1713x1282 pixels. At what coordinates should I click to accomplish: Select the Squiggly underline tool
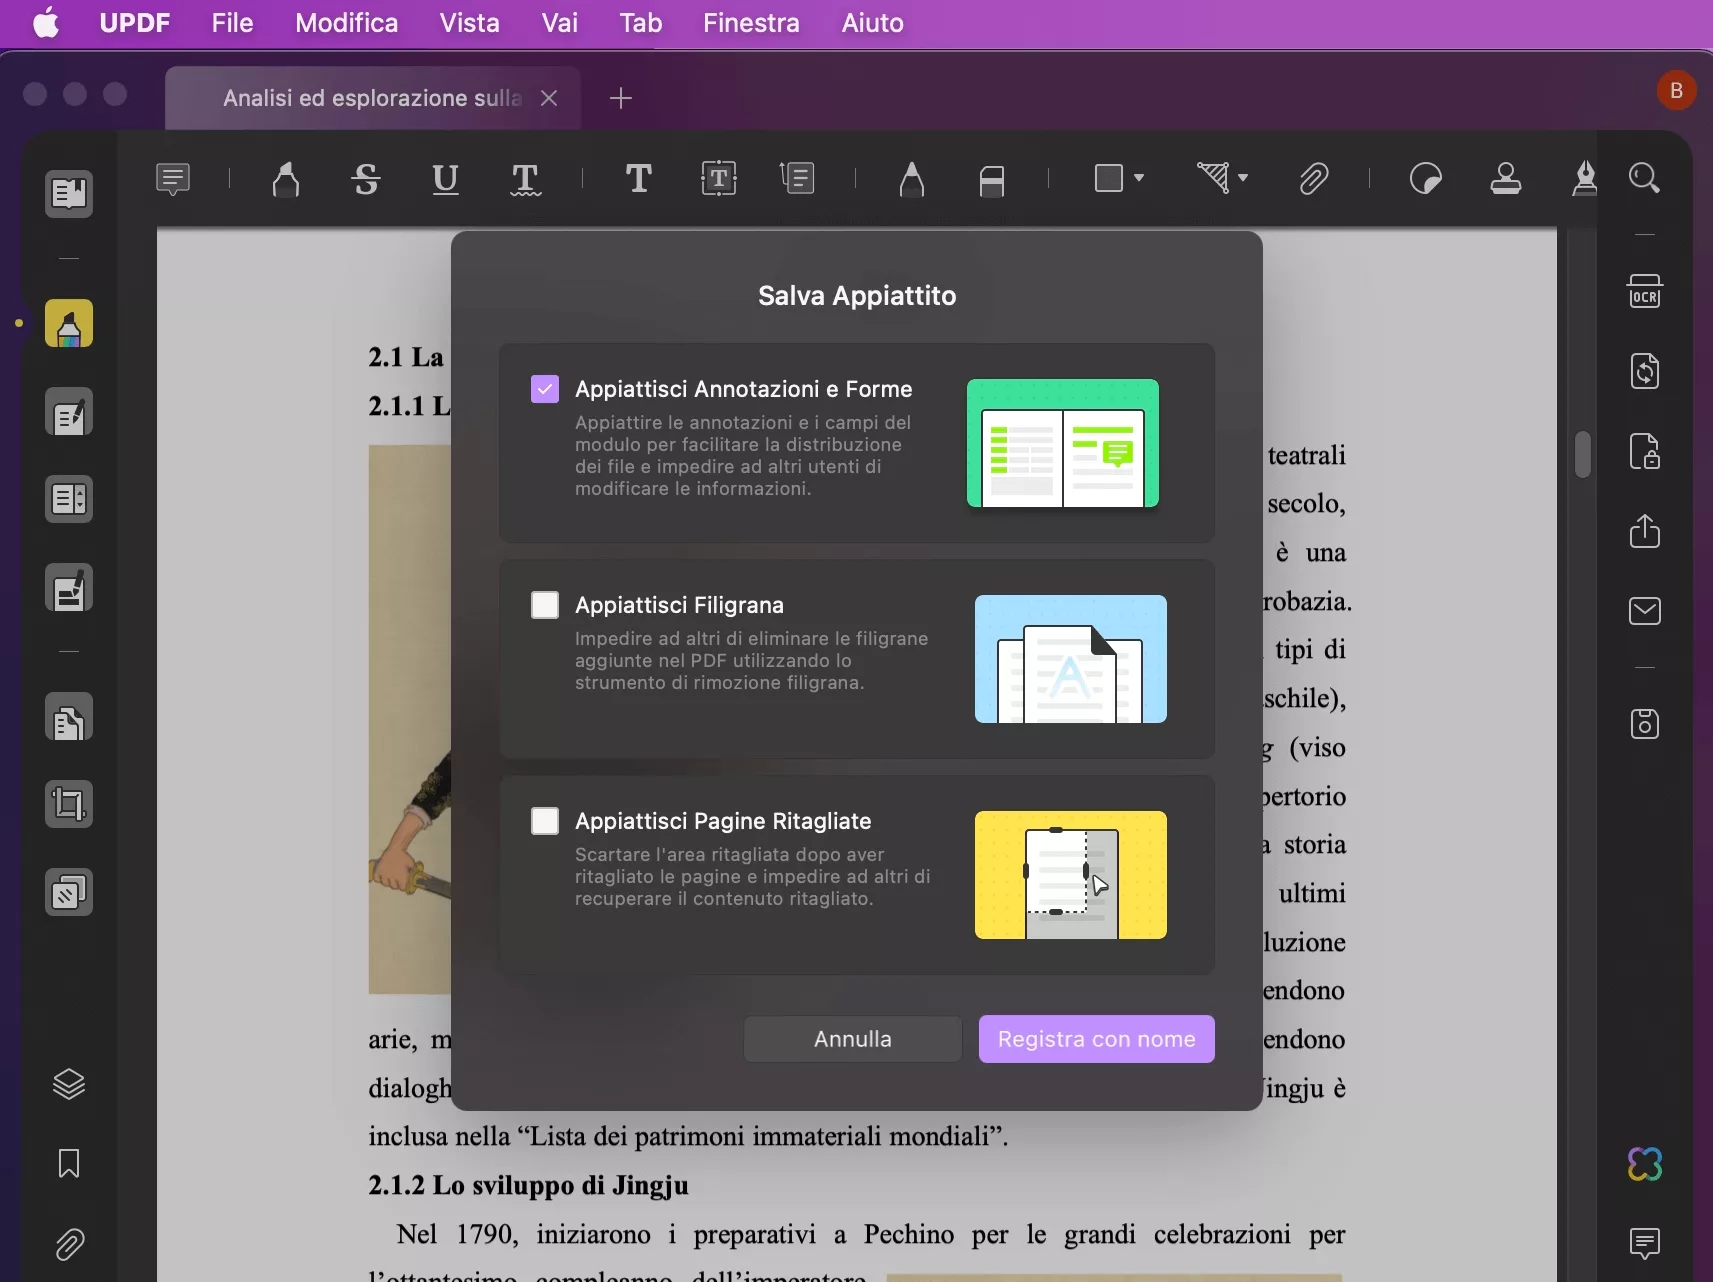525,179
